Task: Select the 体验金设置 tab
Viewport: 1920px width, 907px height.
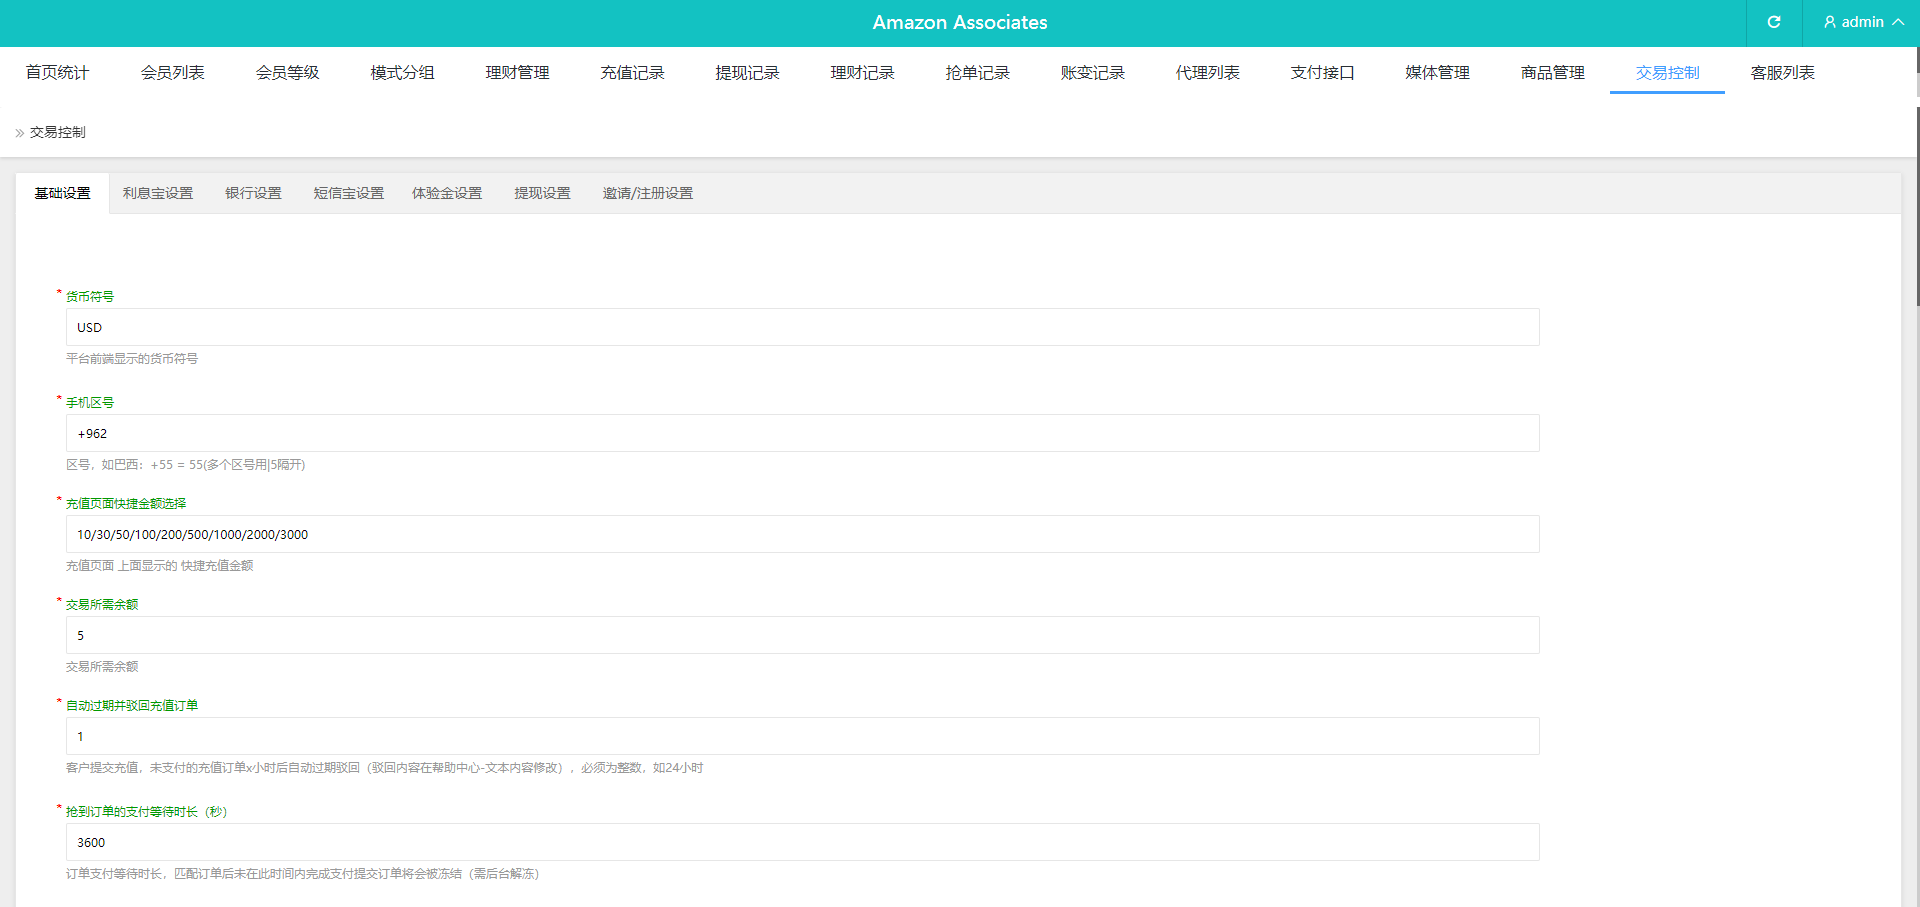Action: (x=447, y=193)
